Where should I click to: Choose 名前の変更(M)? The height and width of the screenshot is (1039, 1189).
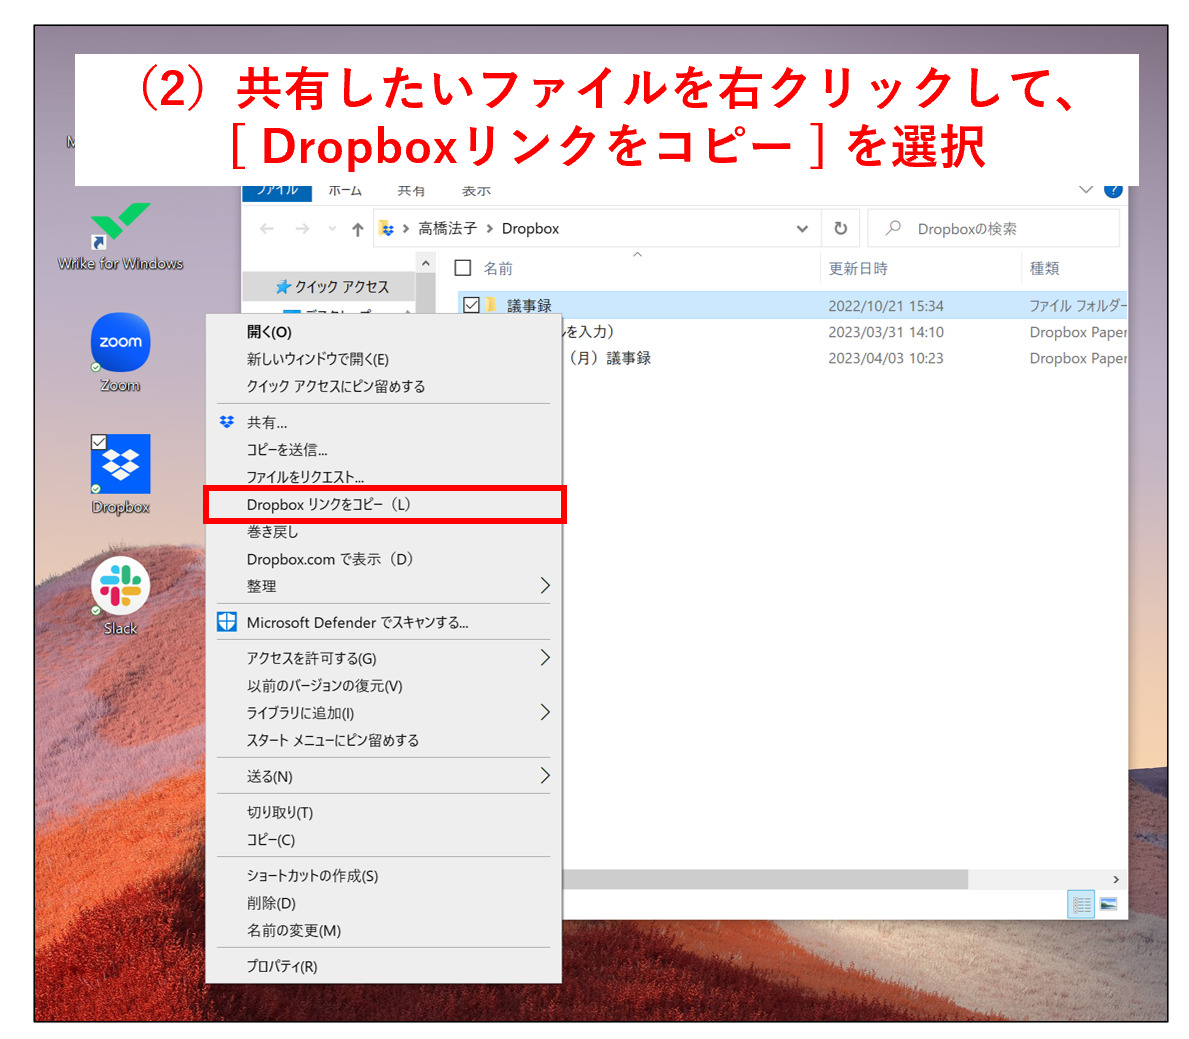tap(384, 931)
